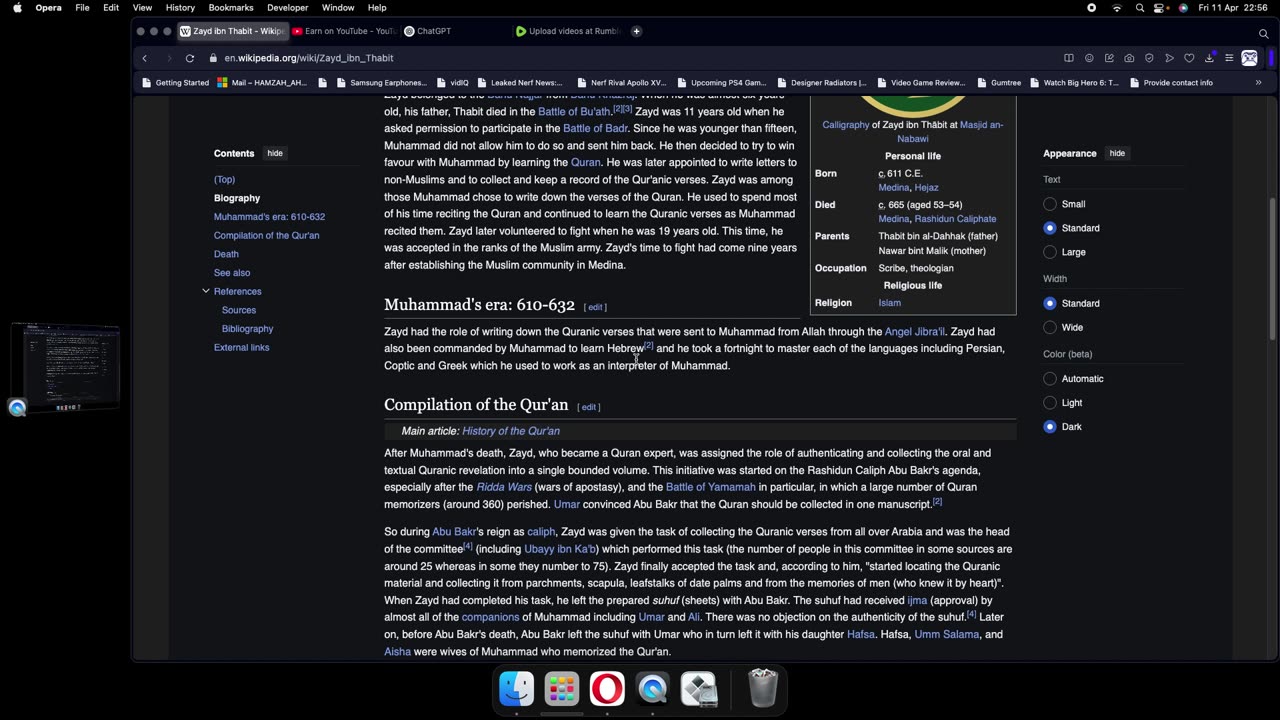The width and height of the screenshot is (1280, 720).
Task: Select Standard width option
Action: coord(1049,303)
